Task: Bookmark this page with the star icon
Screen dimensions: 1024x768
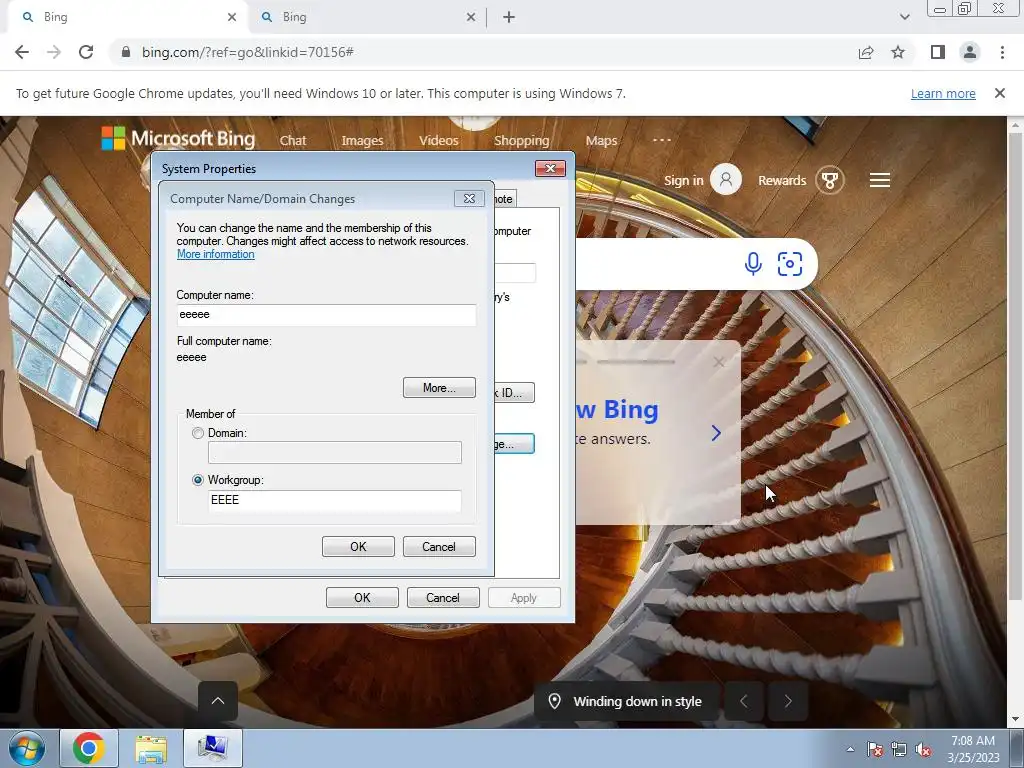Action: coord(898,52)
